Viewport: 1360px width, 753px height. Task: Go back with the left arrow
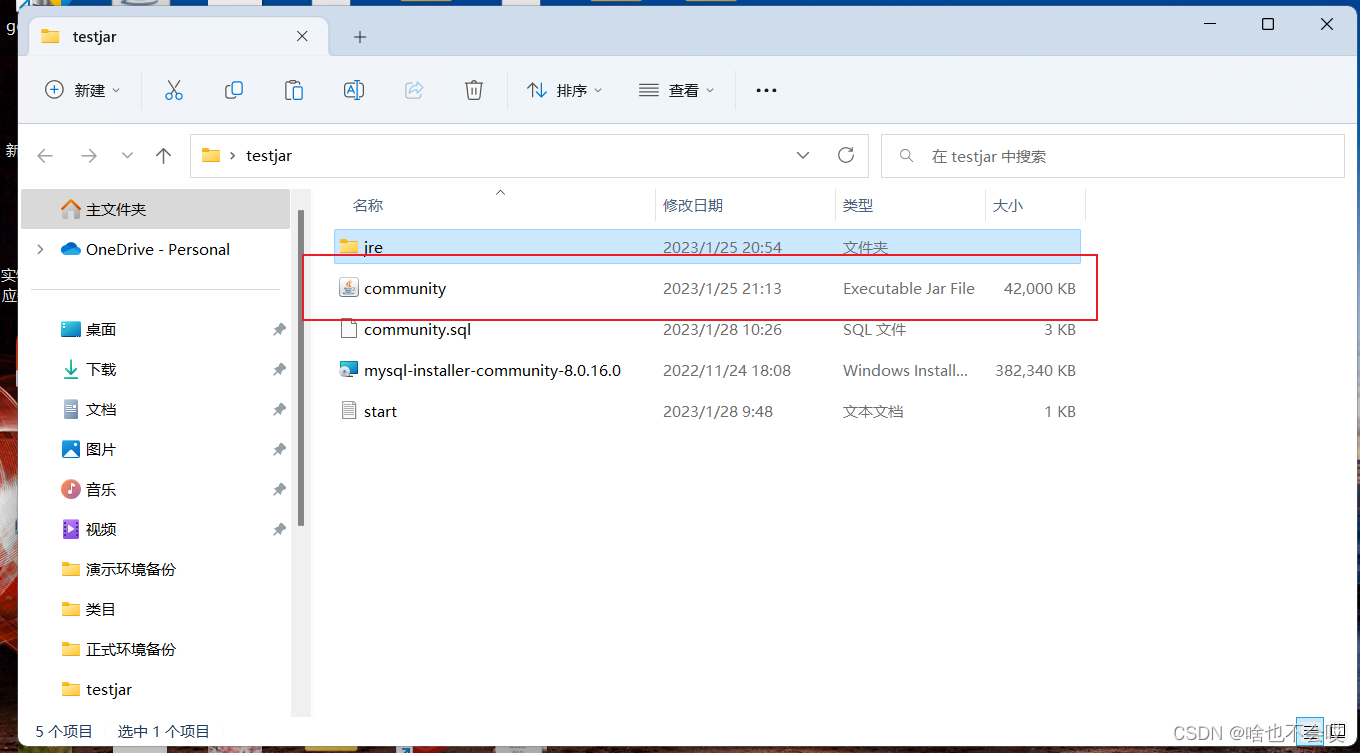pyautogui.click(x=45, y=156)
